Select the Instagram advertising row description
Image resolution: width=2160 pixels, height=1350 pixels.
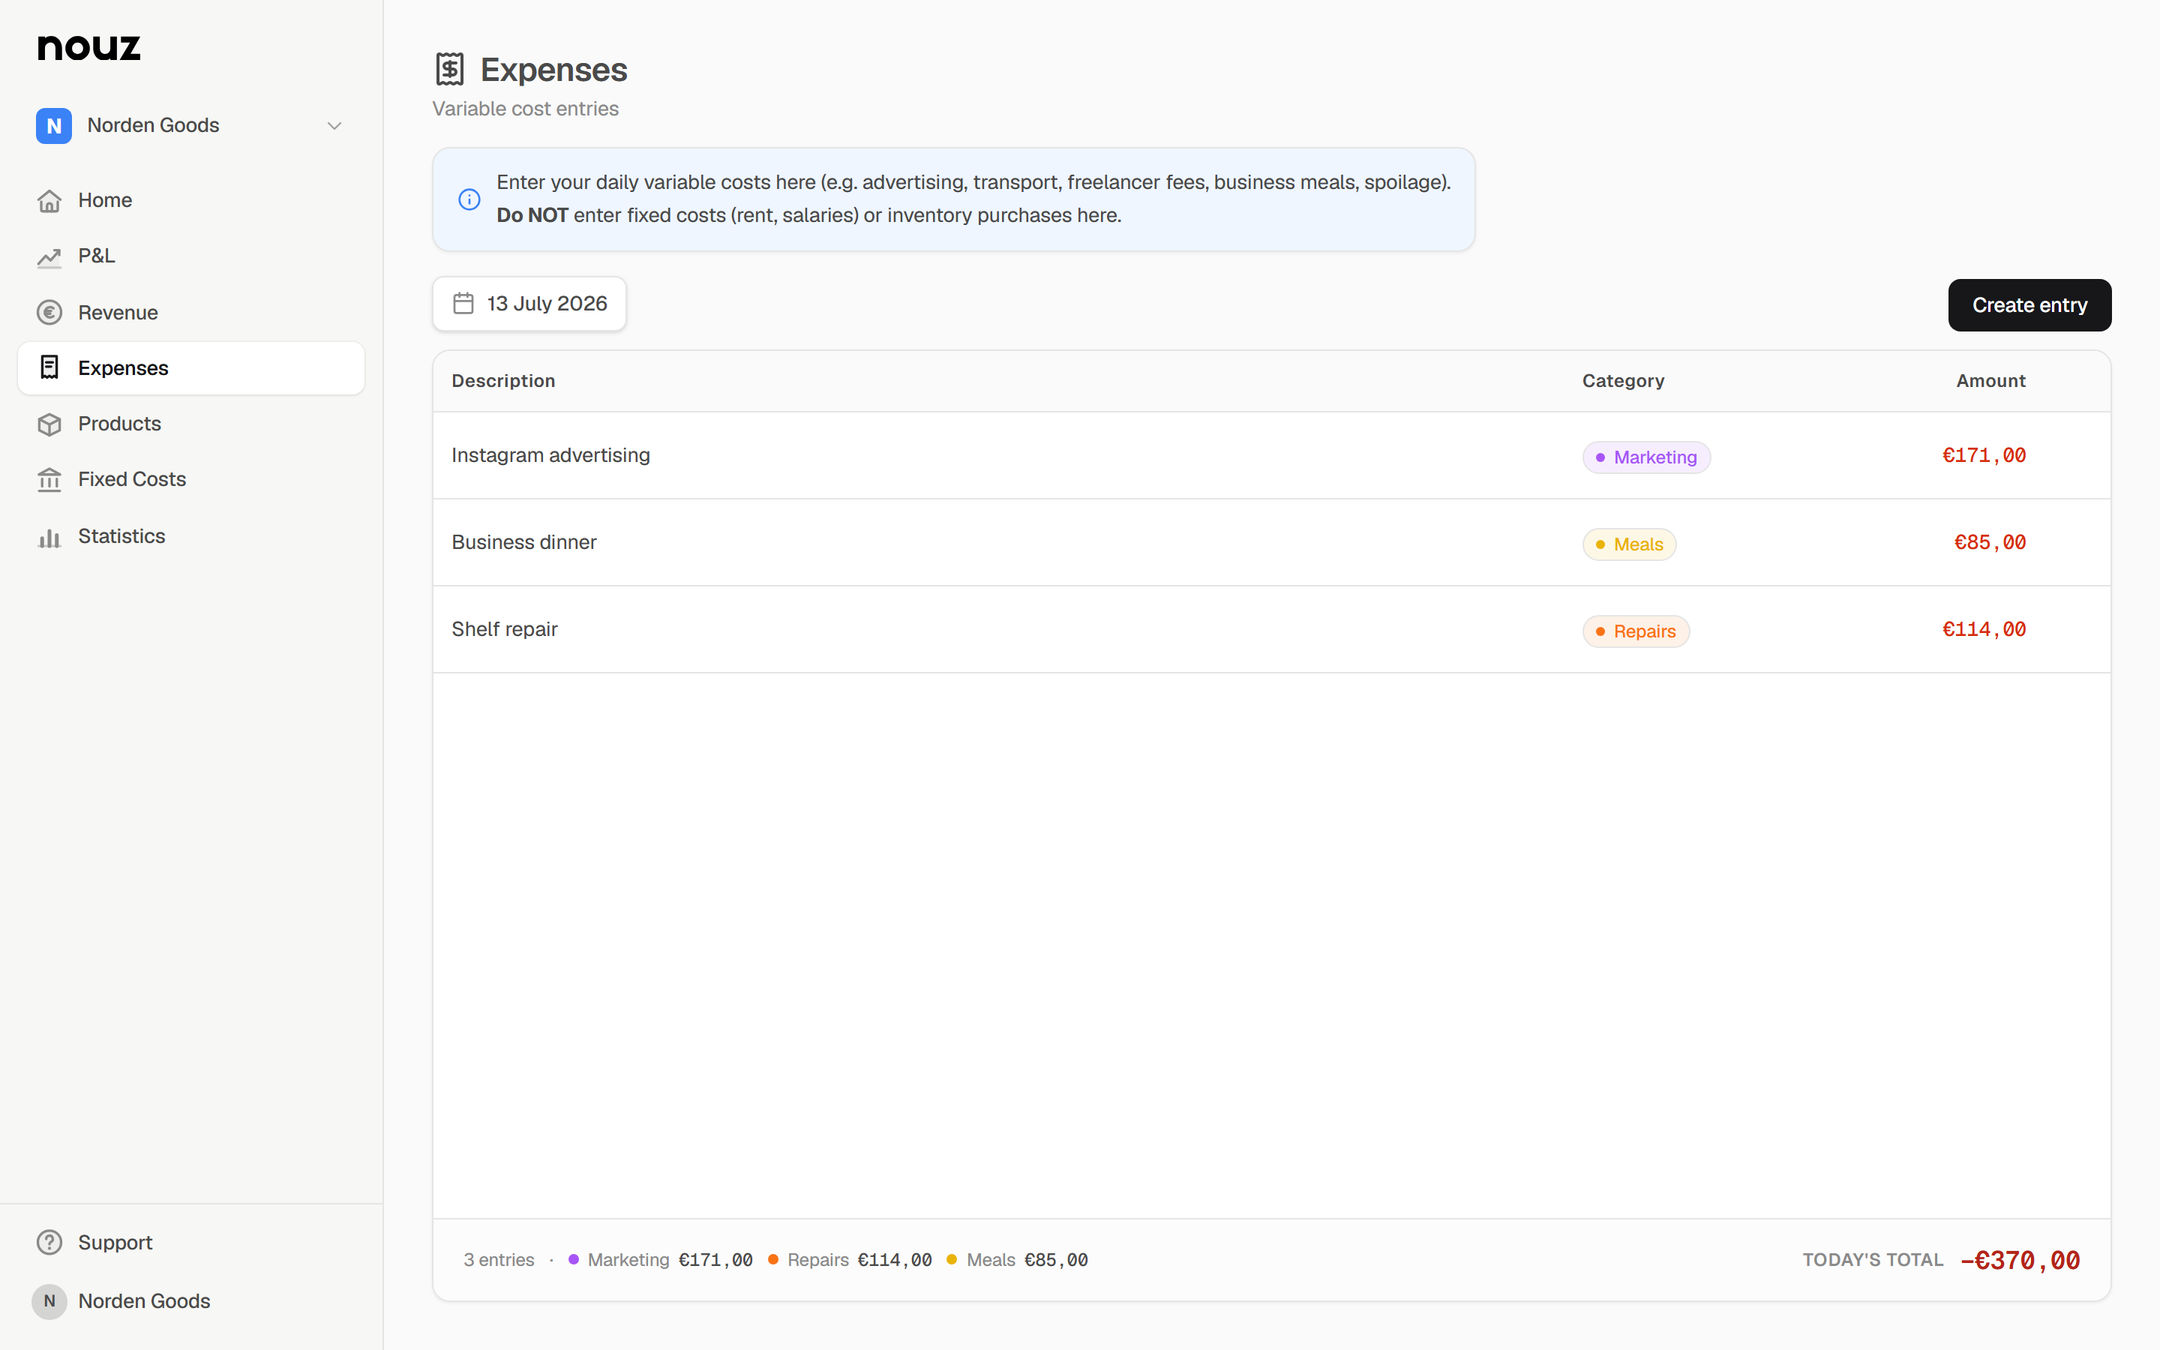[x=550, y=456]
